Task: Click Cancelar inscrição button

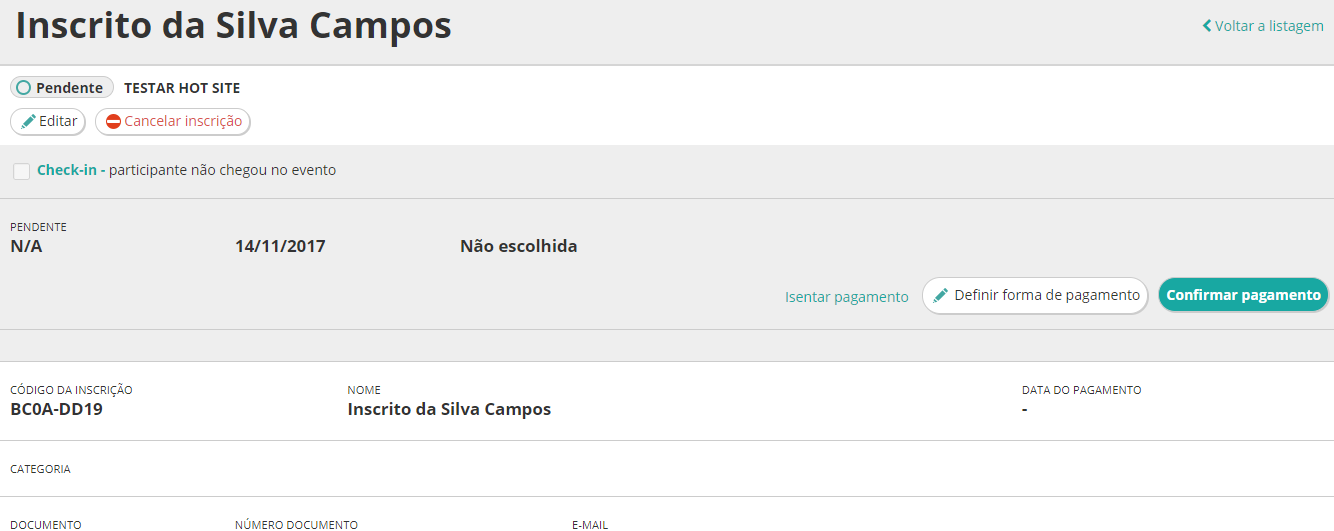Action: point(173,121)
